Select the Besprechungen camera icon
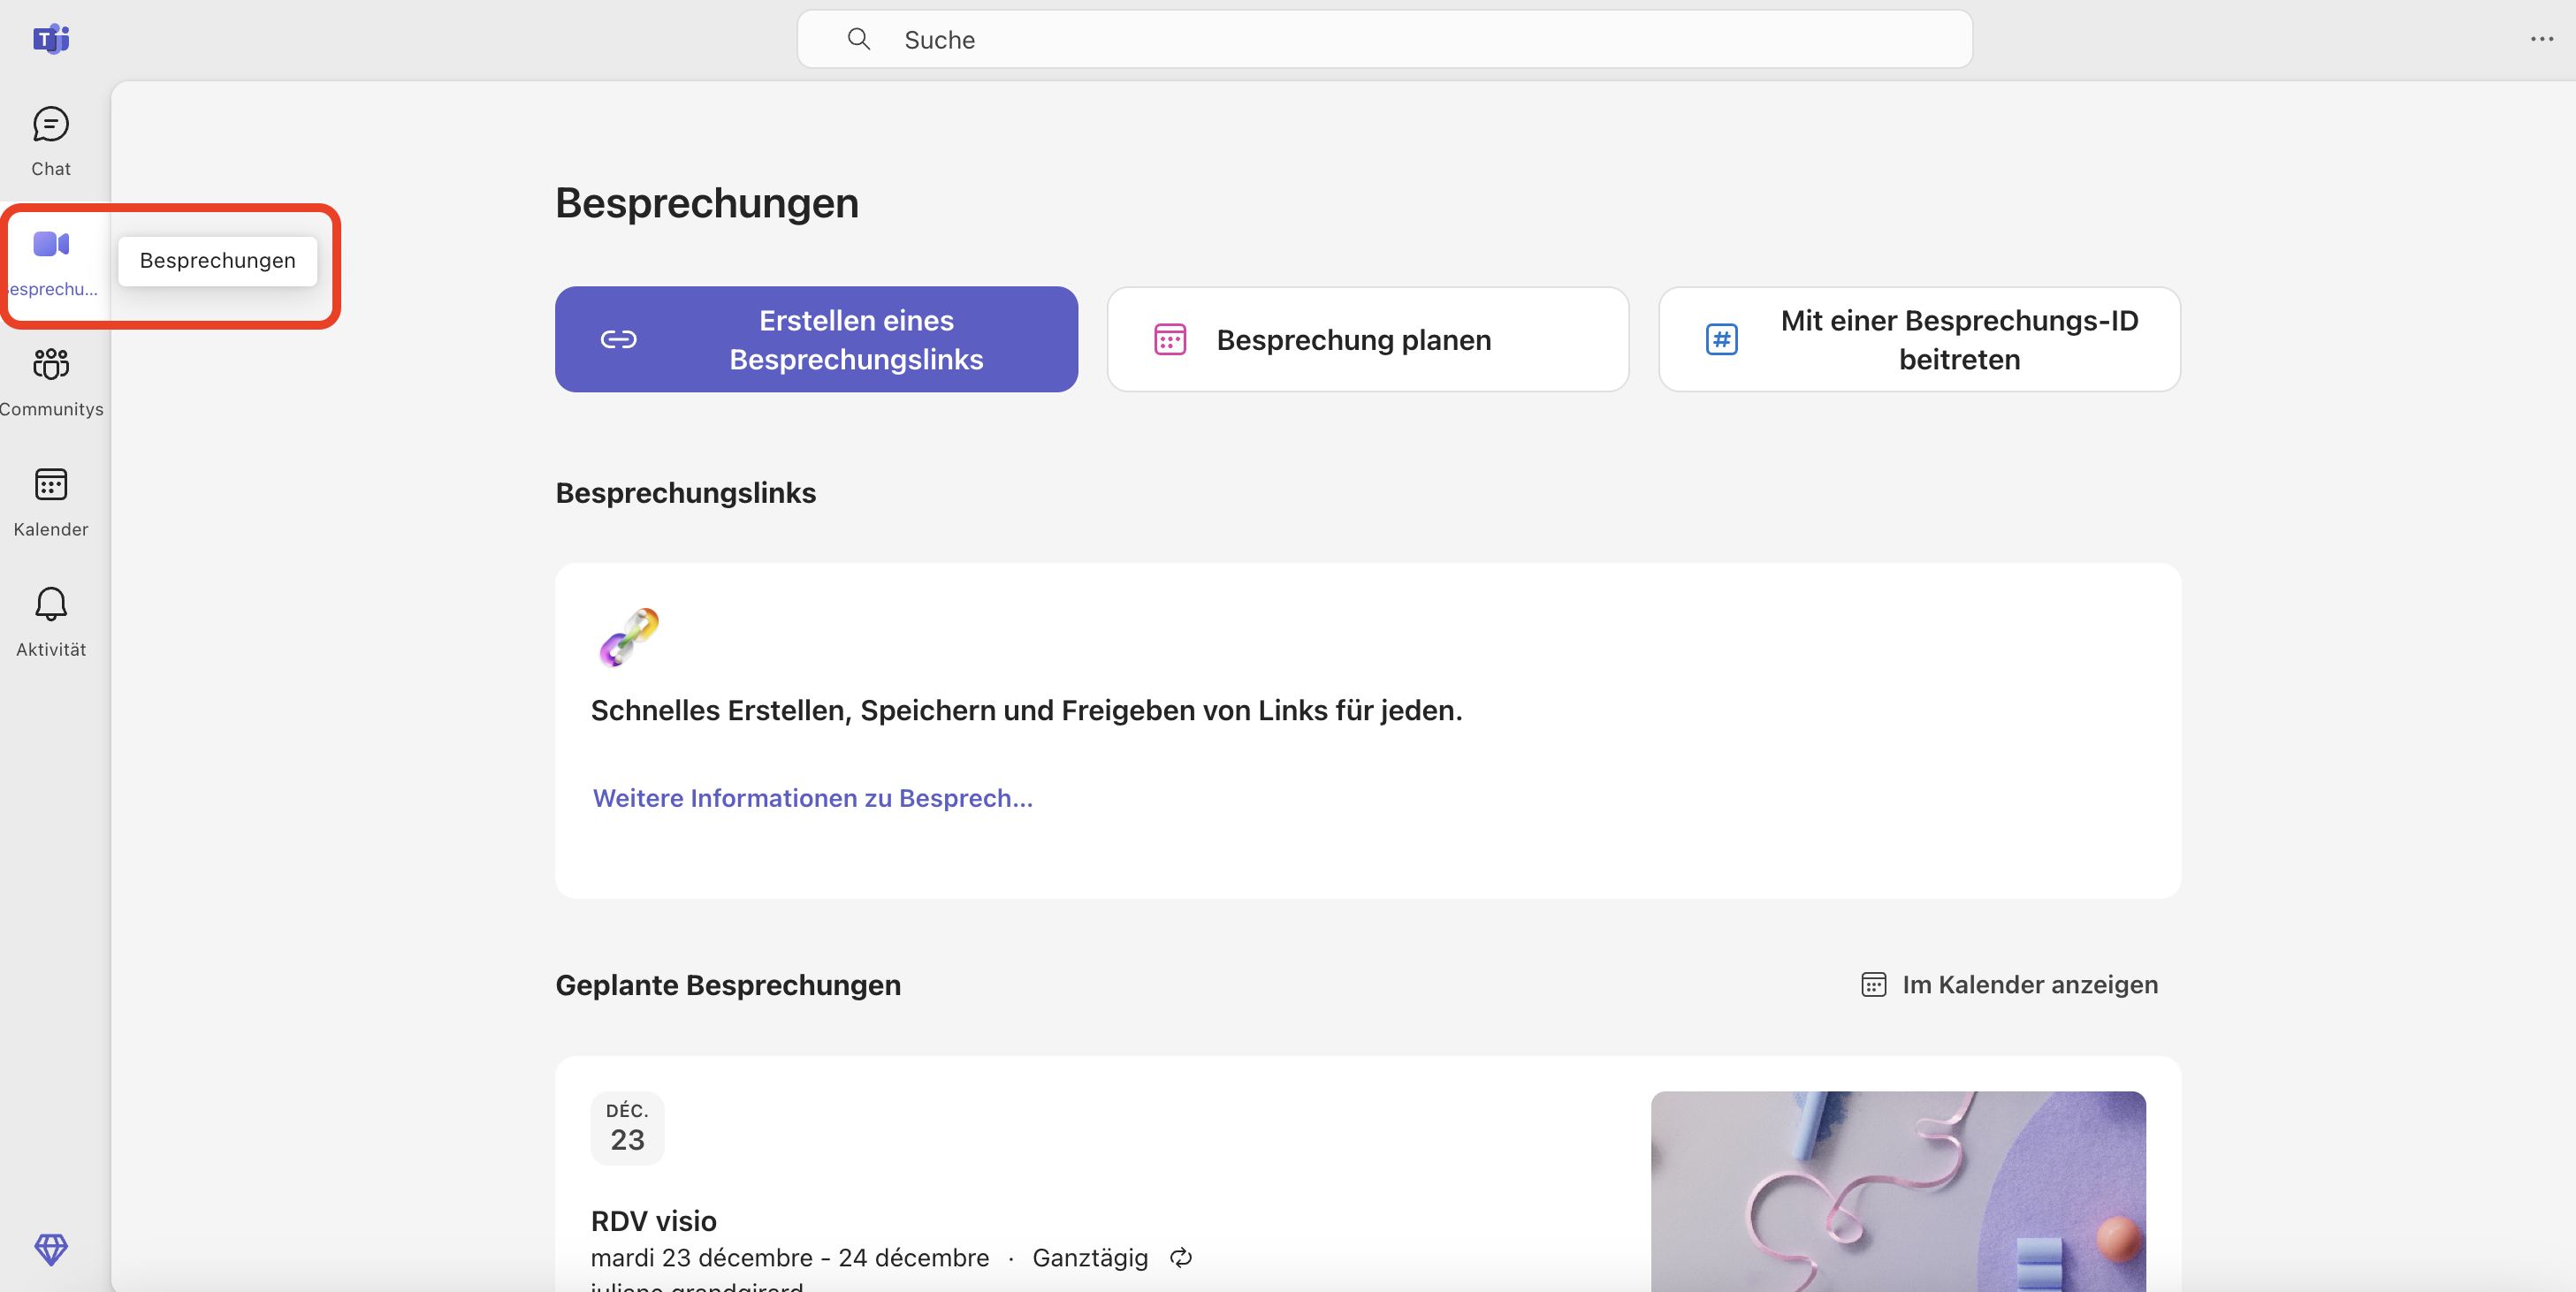This screenshot has height=1292, width=2576. point(50,244)
